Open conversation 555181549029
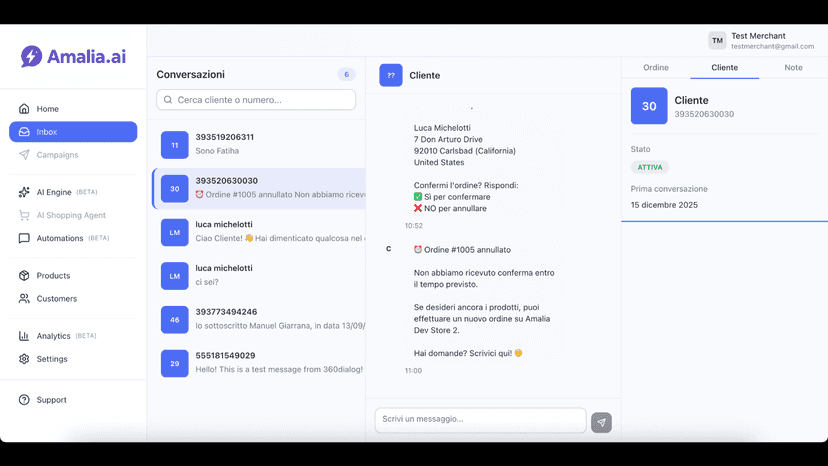 tap(259, 364)
